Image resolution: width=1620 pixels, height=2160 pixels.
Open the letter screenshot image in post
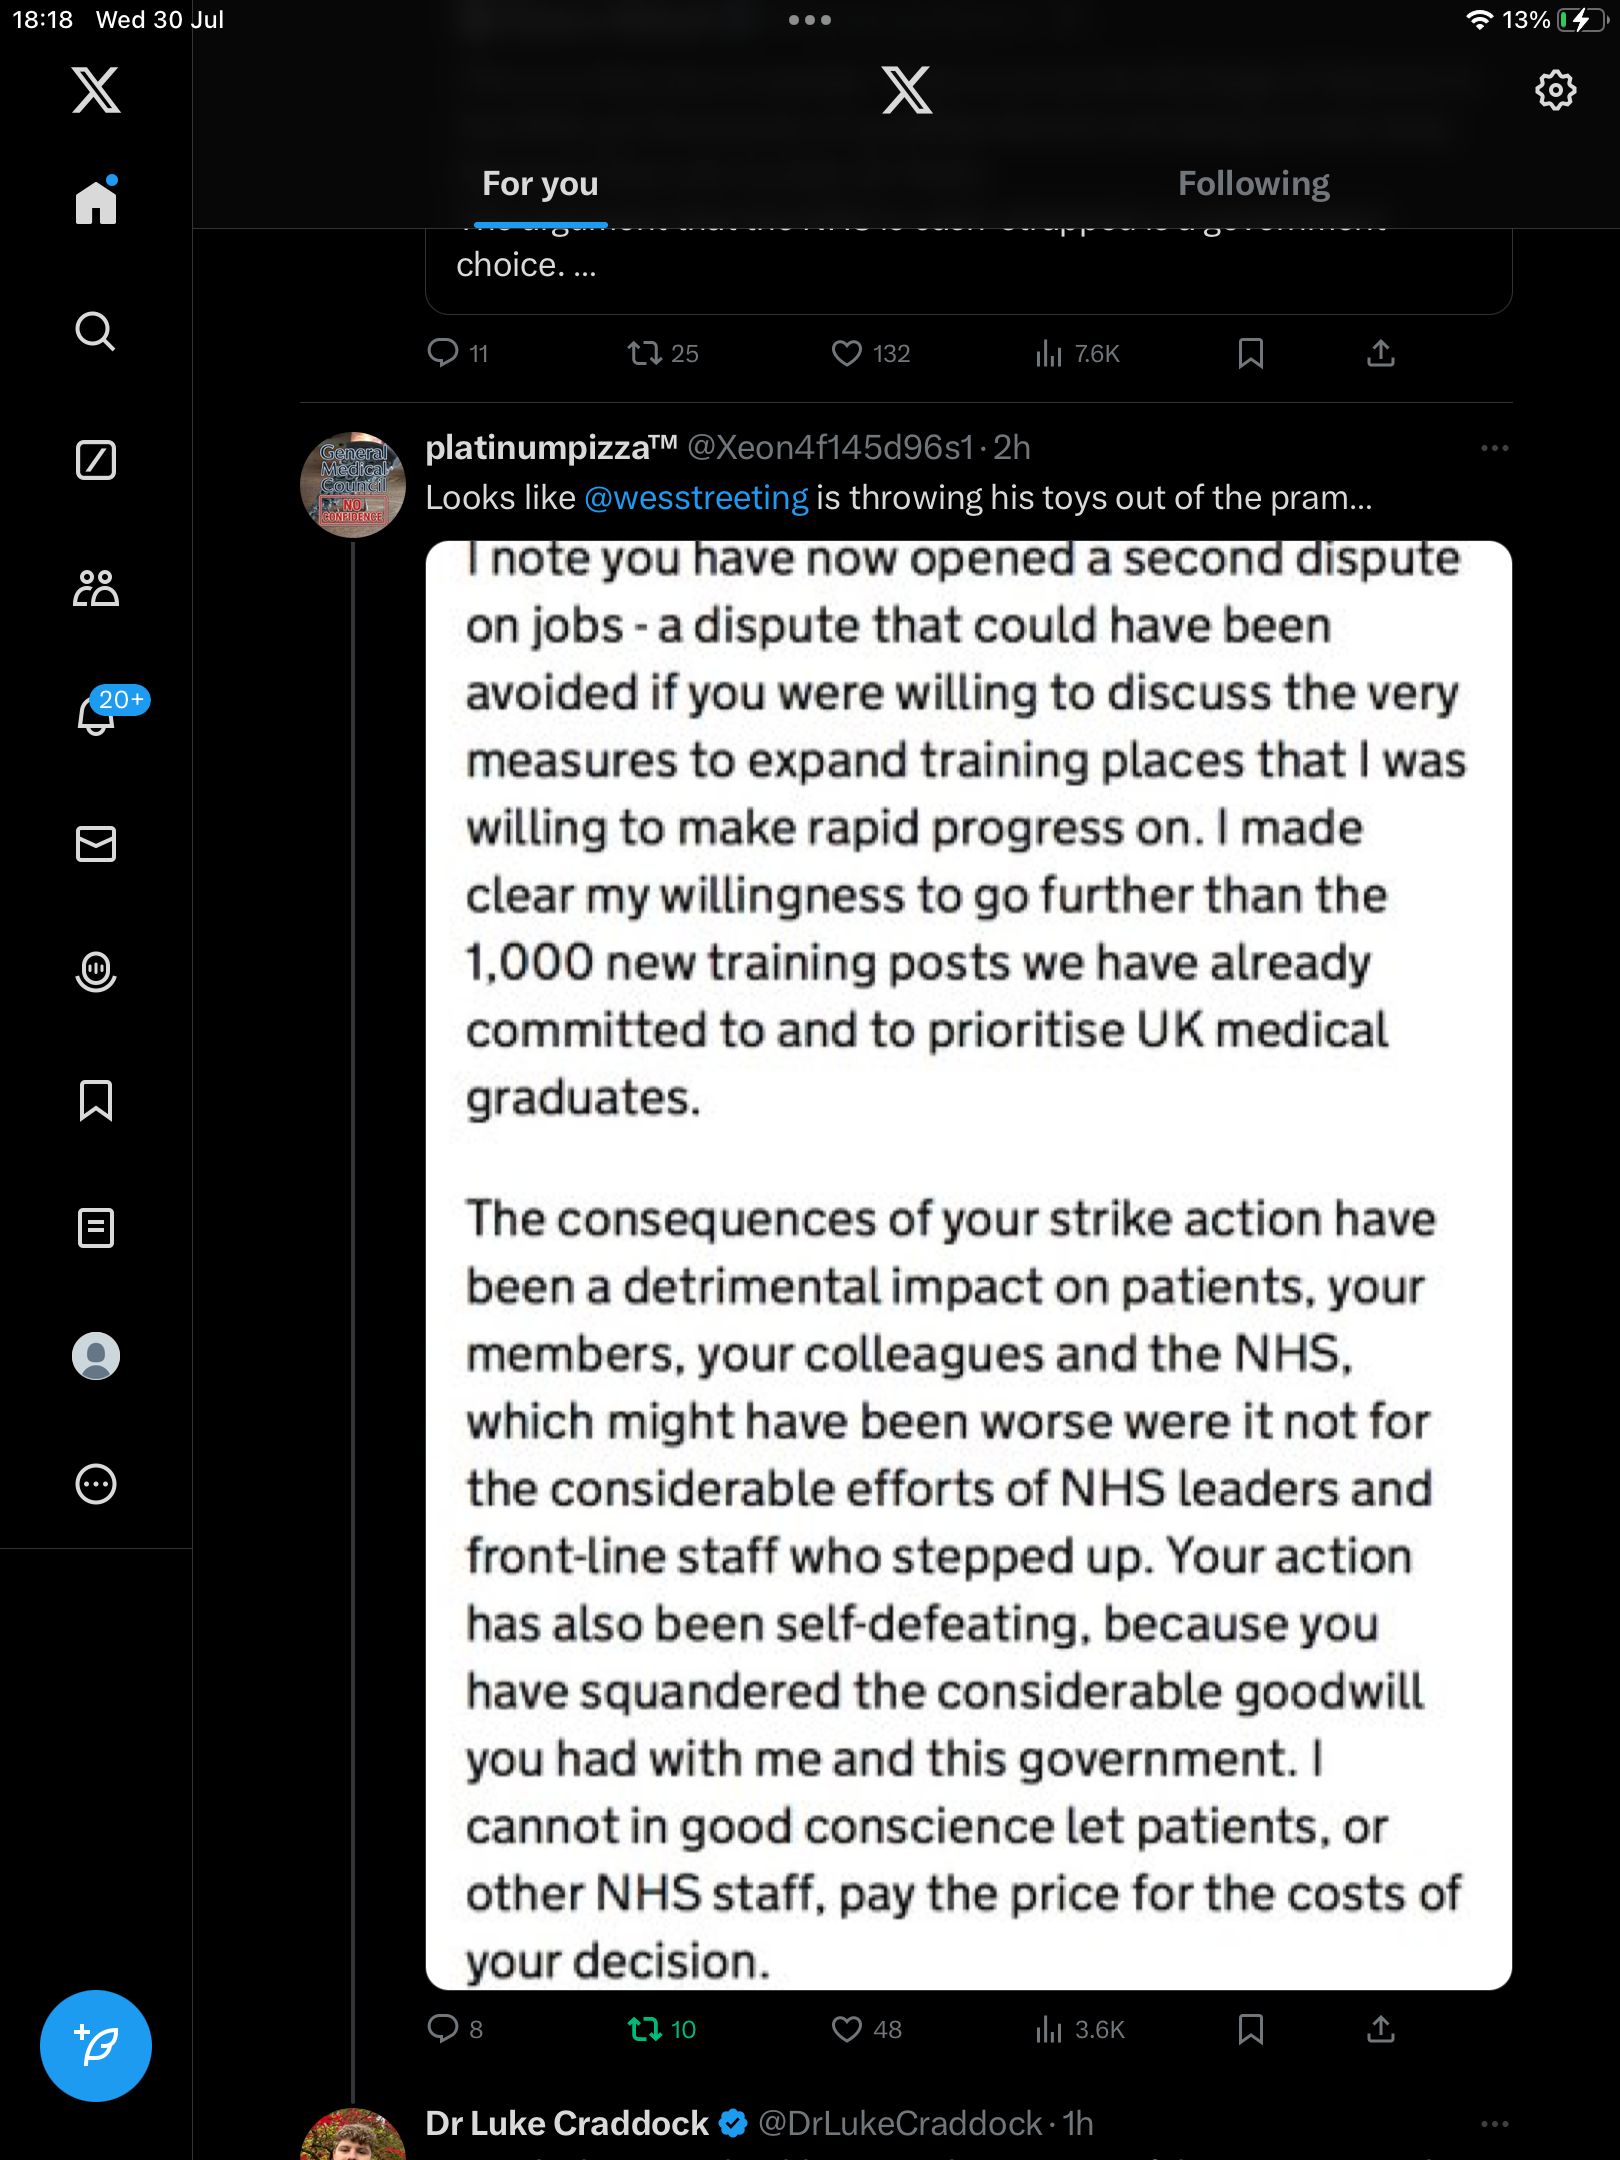pyautogui.click(x=968, y=1265)
